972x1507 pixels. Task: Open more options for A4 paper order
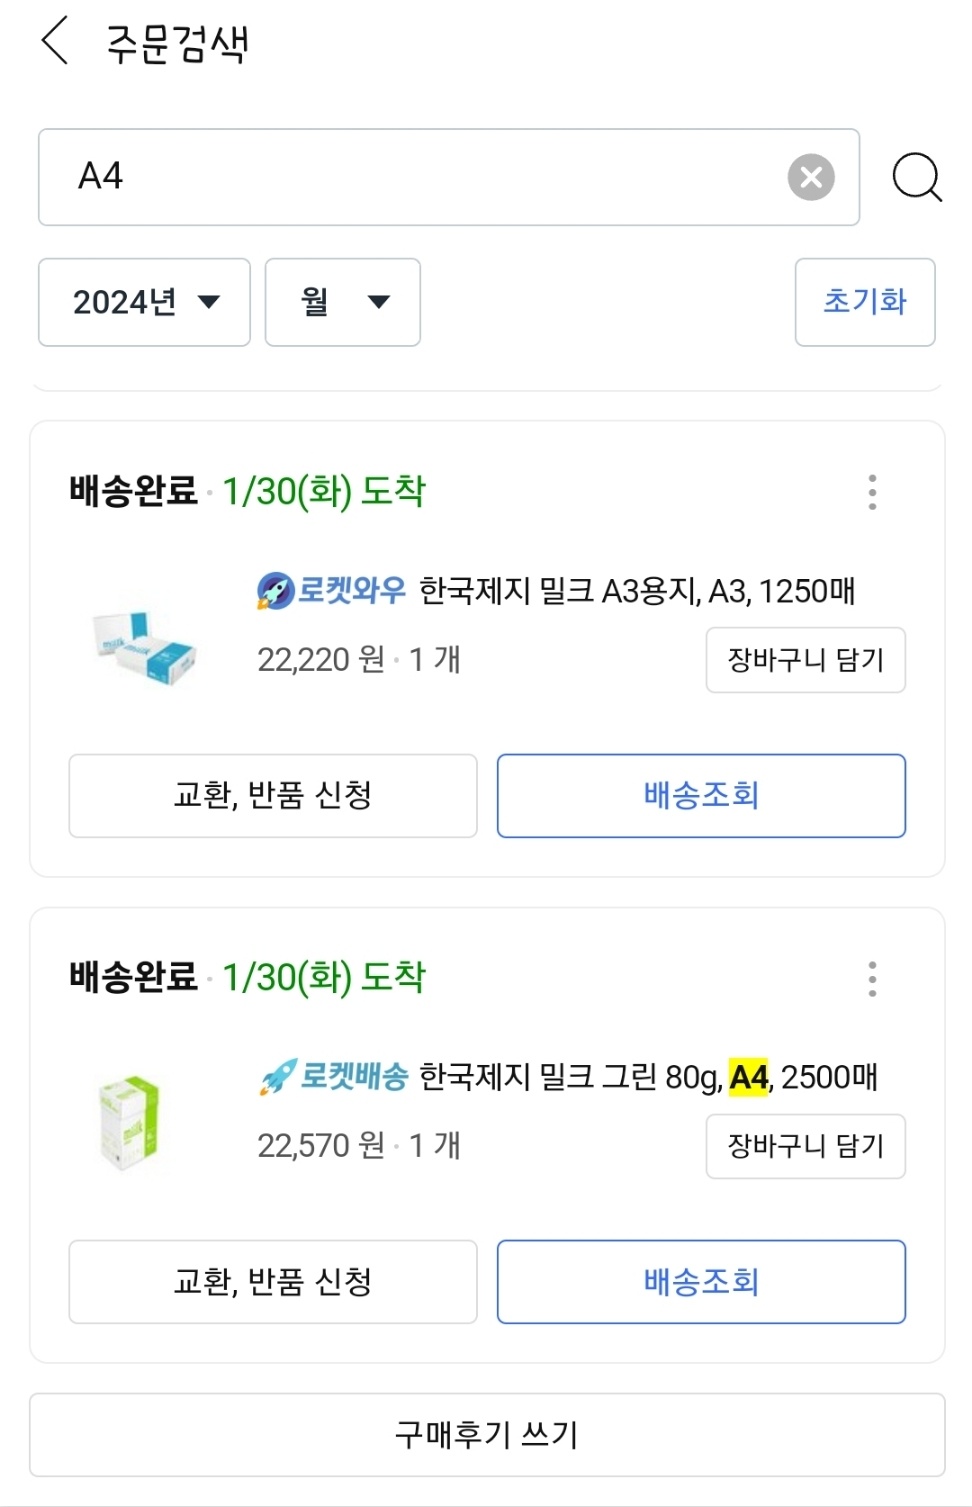872,979
